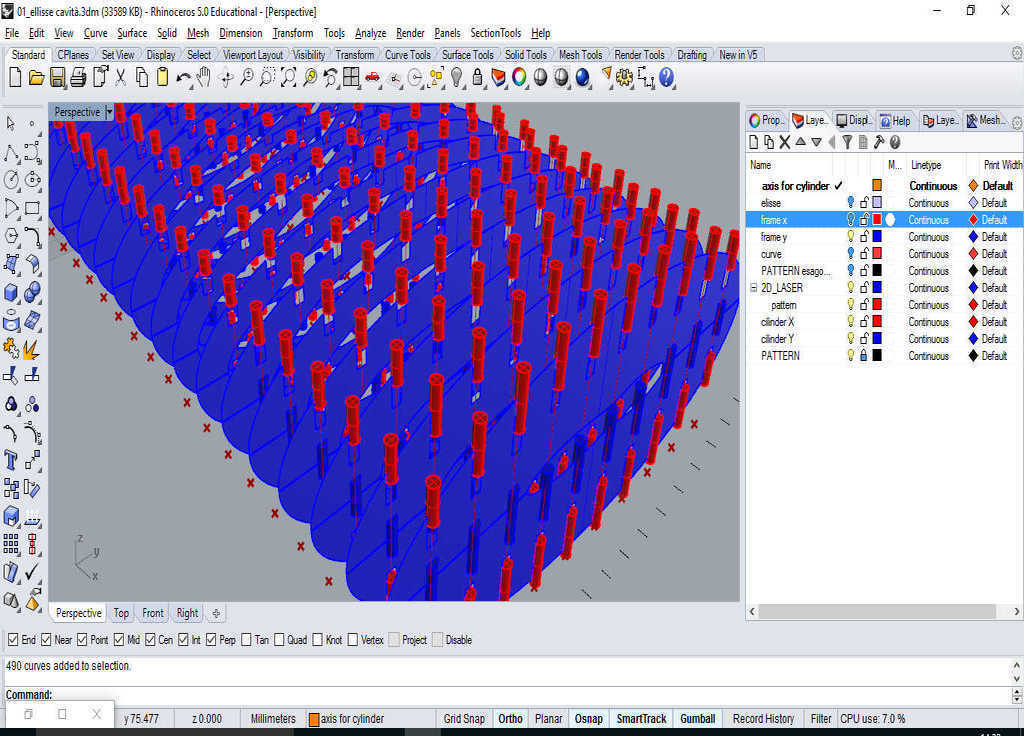Click color swatch of frame x layer
The image size is (1024, 736).
(x=877, y=219)
